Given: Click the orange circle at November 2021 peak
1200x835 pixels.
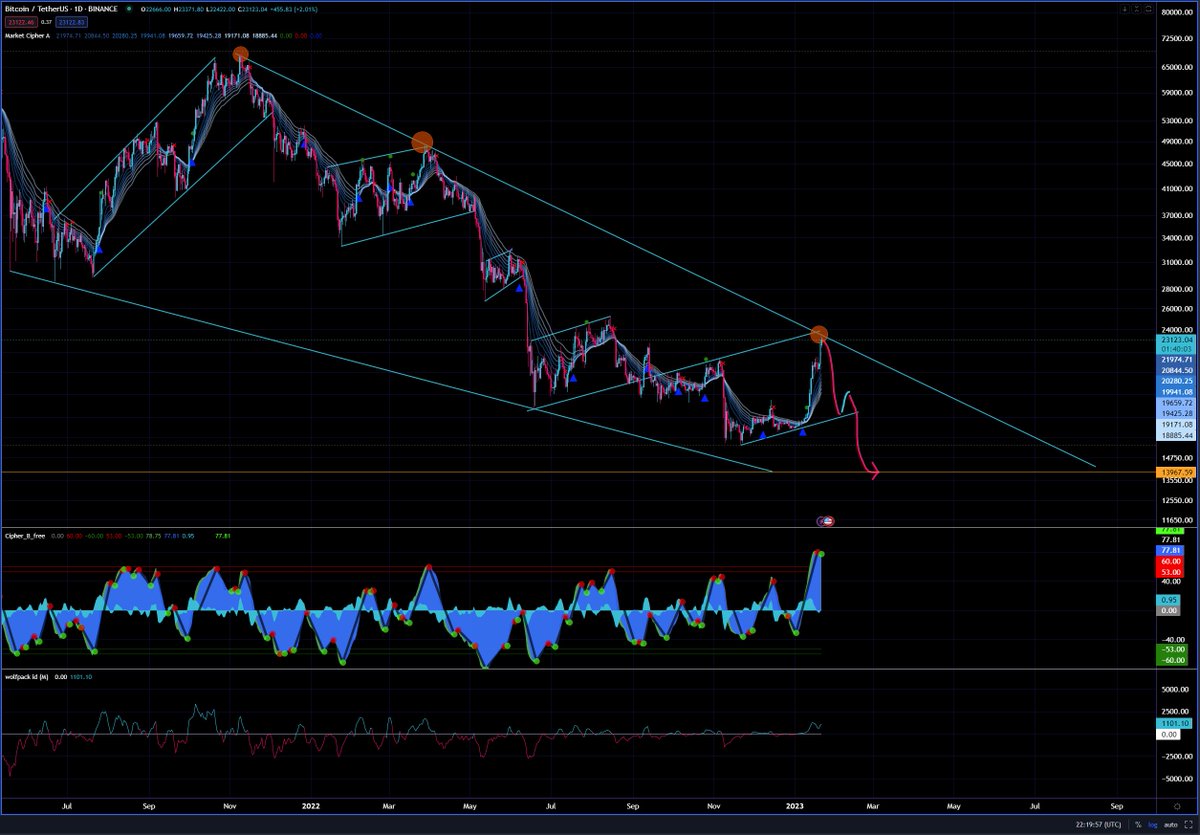Looking at the screenshot, I should tap(240, 55).
